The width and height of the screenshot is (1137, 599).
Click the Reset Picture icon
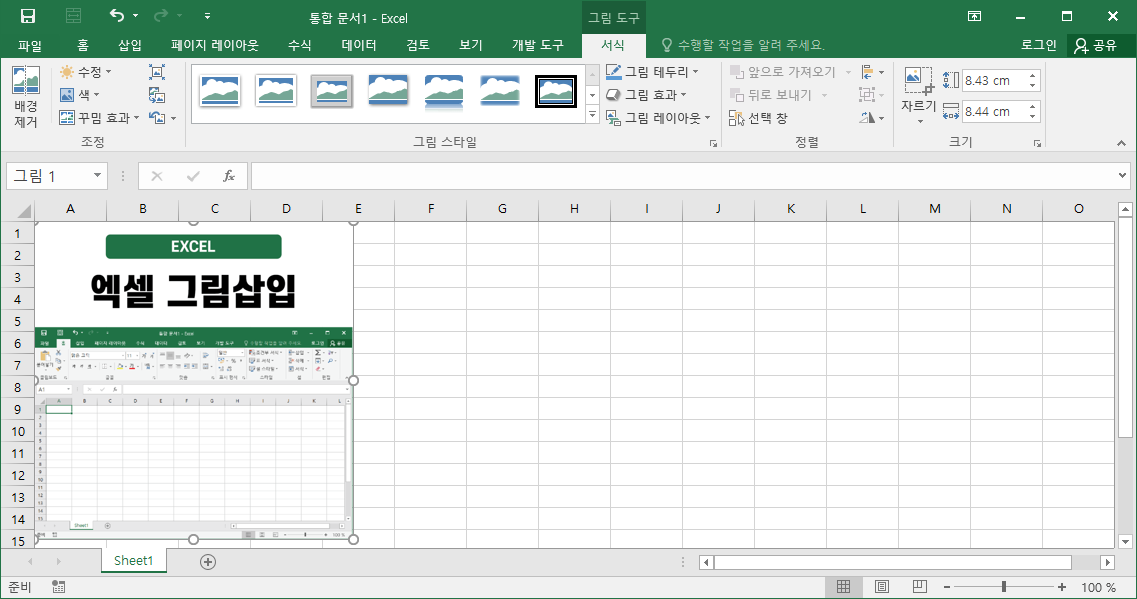coord(157,117)
